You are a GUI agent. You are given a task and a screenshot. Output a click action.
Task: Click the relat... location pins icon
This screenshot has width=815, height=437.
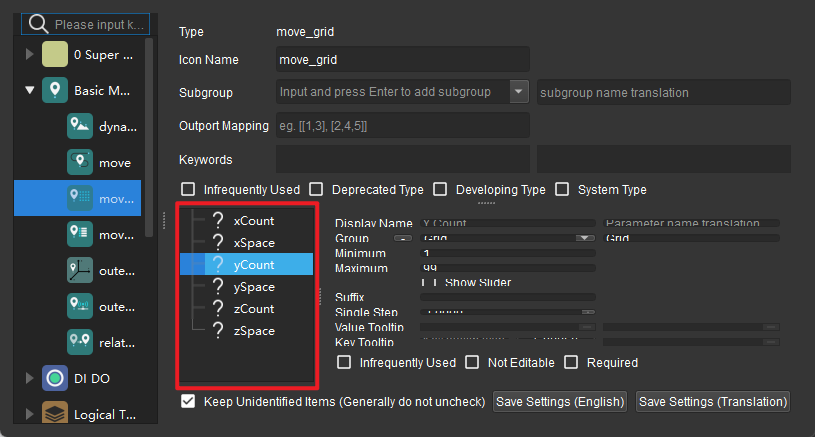pyautogui.click(x=80, y=342)
